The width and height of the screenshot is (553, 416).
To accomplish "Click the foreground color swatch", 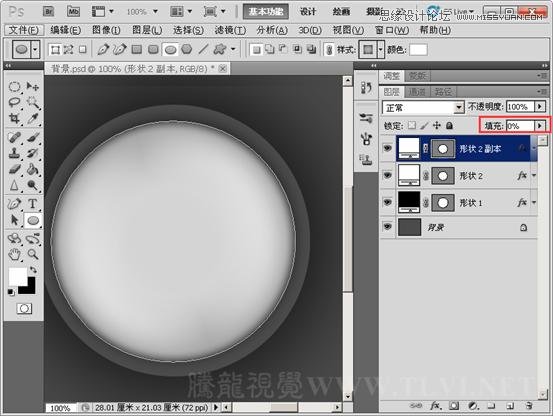I will point(18,277).
